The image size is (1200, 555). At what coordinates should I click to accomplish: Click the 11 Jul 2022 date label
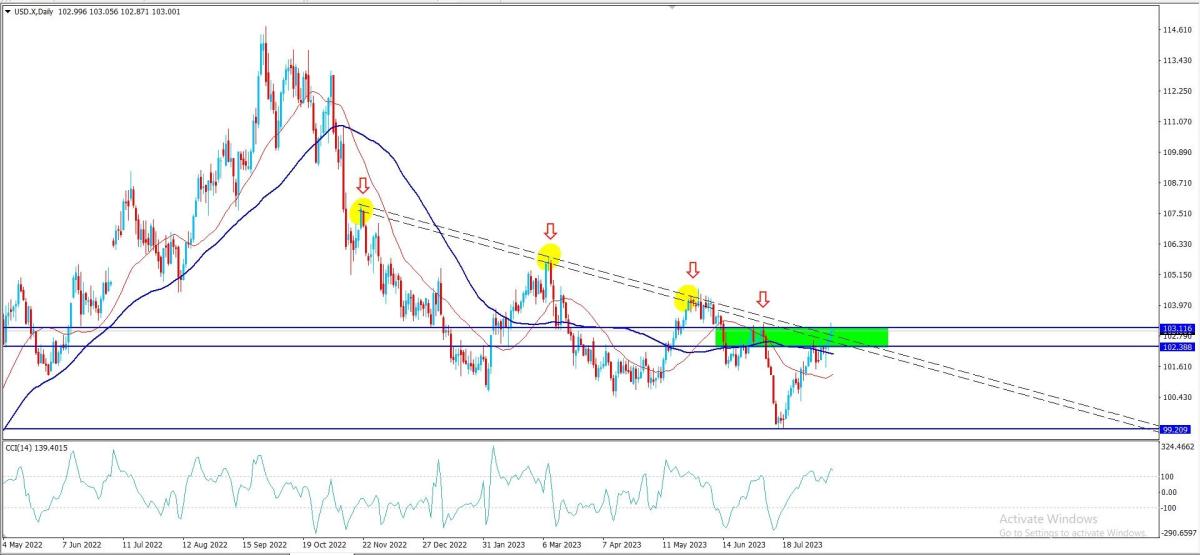(x=142, y=547)
